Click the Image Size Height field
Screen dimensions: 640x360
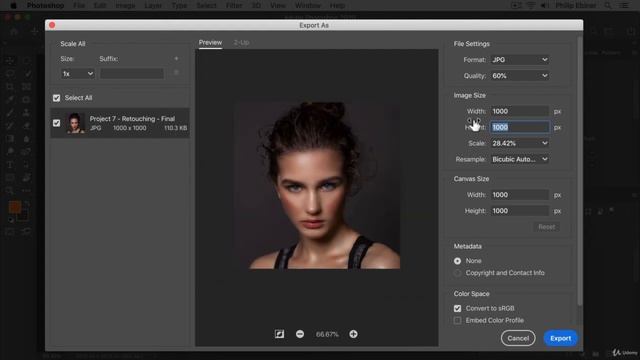pos(520,127)
